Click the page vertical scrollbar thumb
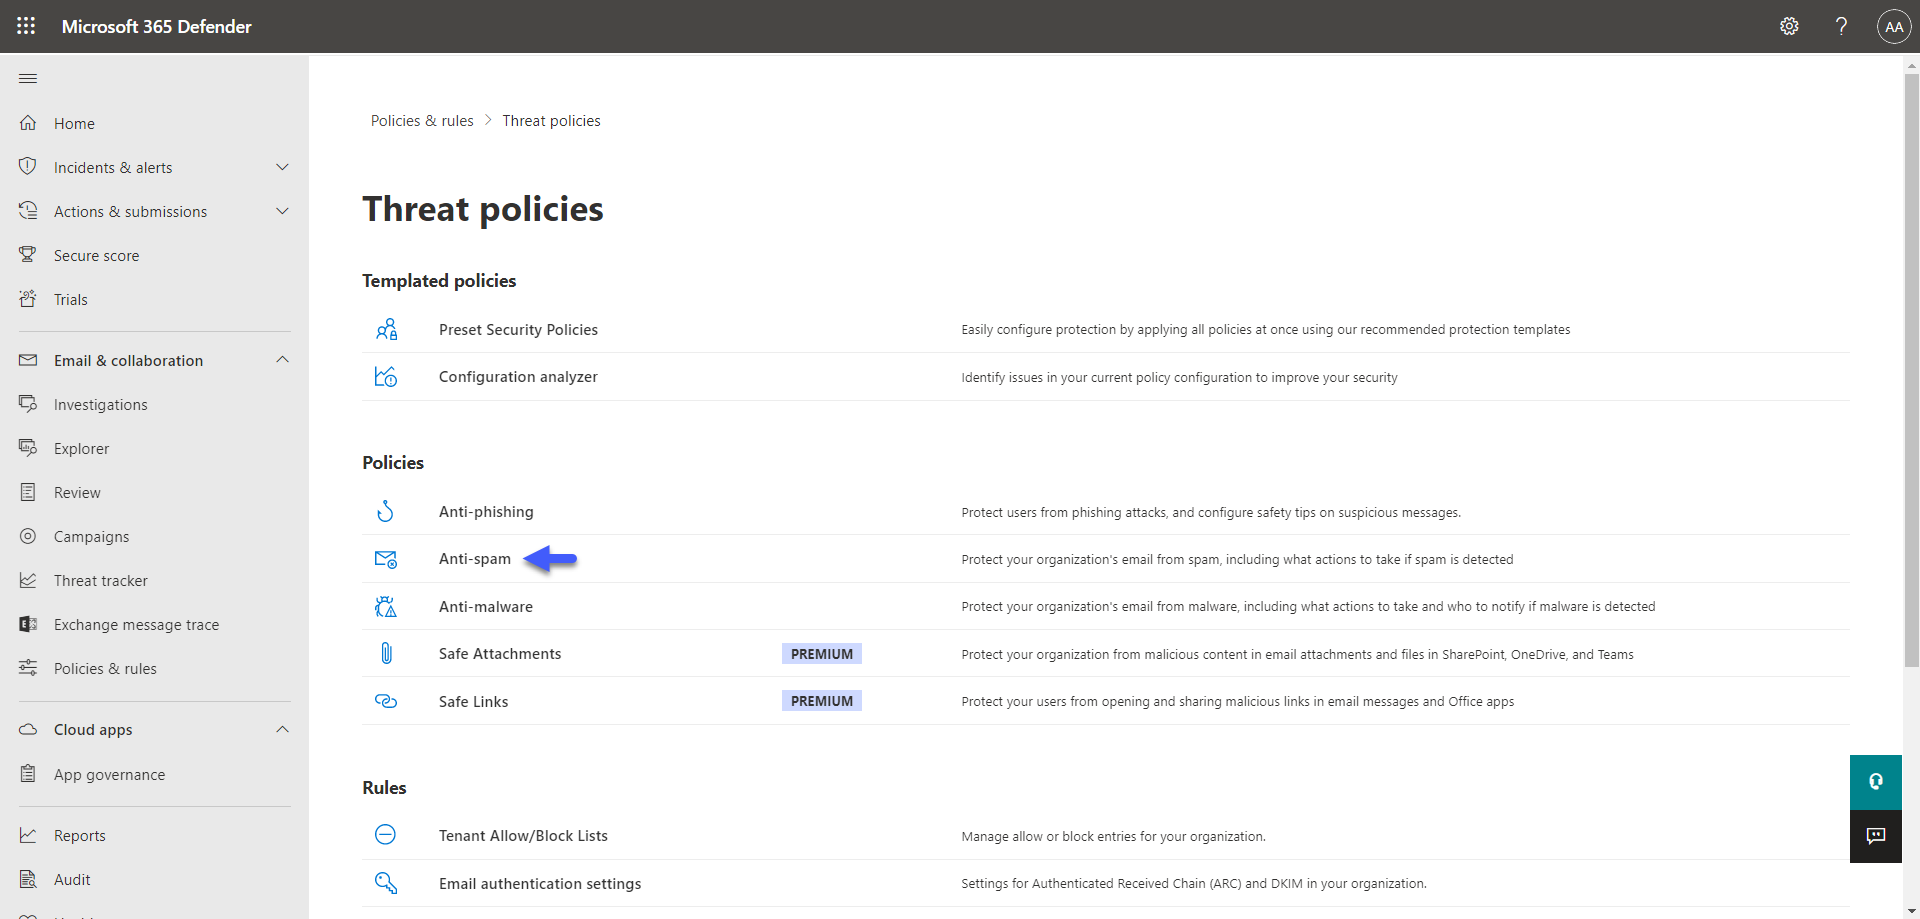This screenshot has height=919, width=1920. (x=1911, y=370)
